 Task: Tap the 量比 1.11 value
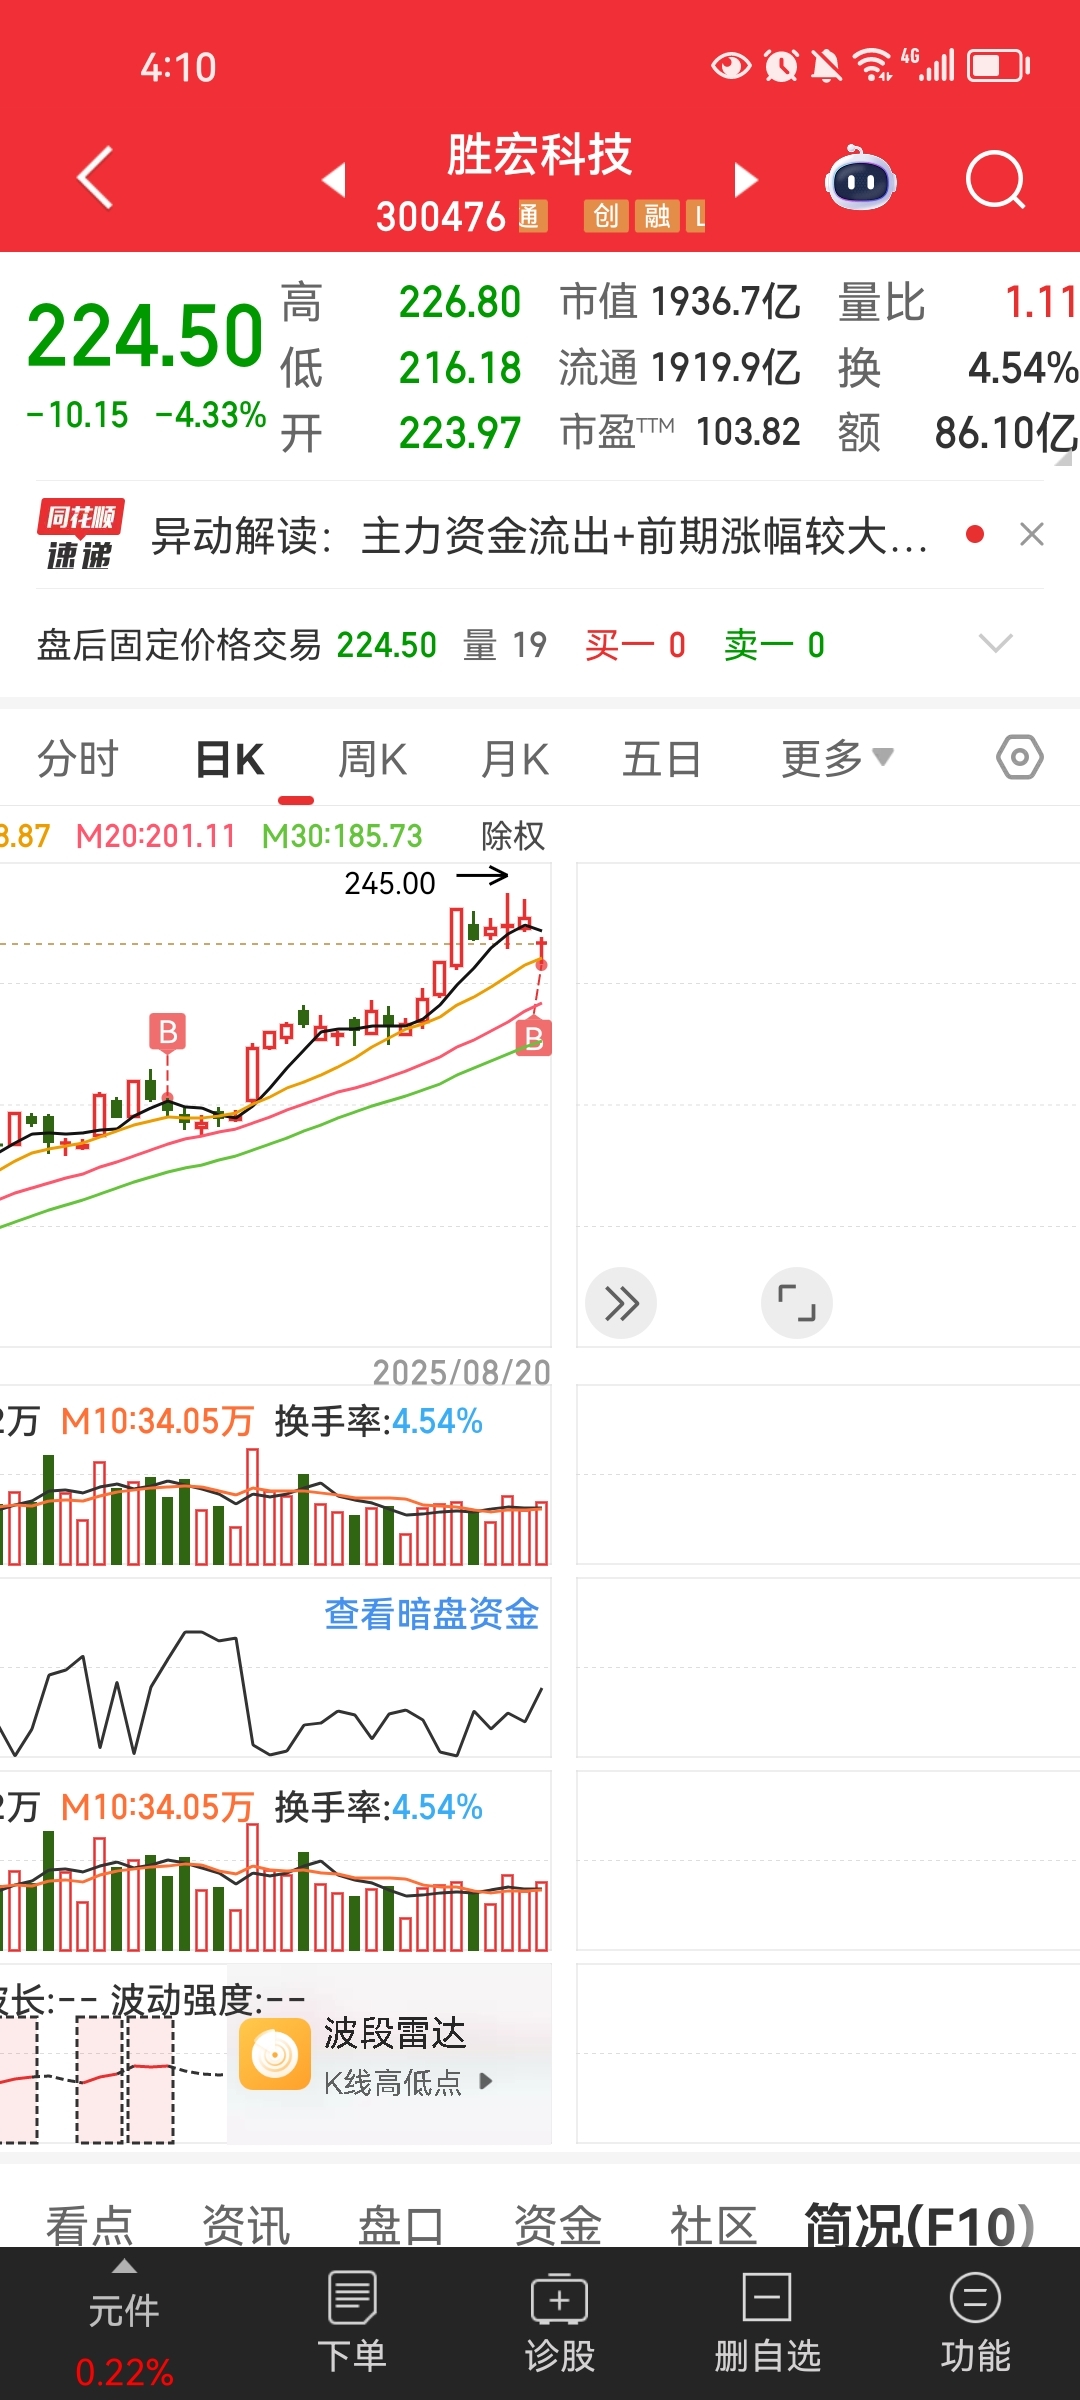tap(958, 302)
